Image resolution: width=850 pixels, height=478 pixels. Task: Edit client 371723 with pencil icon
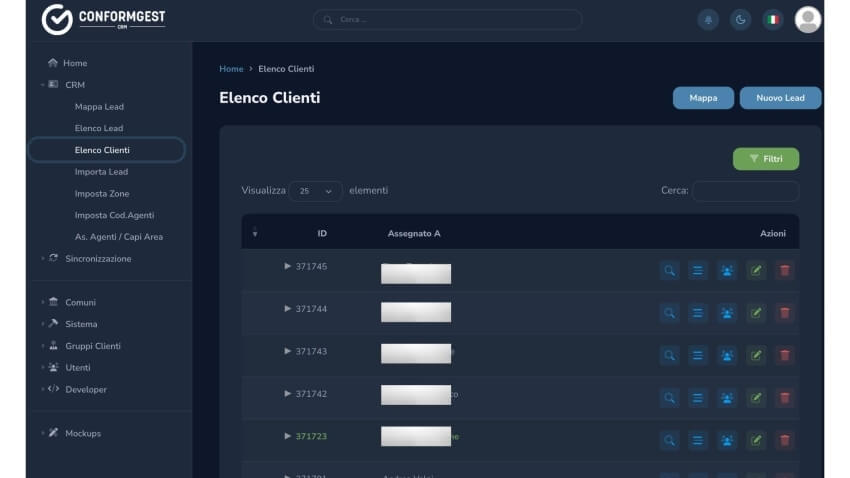(756, 440)
